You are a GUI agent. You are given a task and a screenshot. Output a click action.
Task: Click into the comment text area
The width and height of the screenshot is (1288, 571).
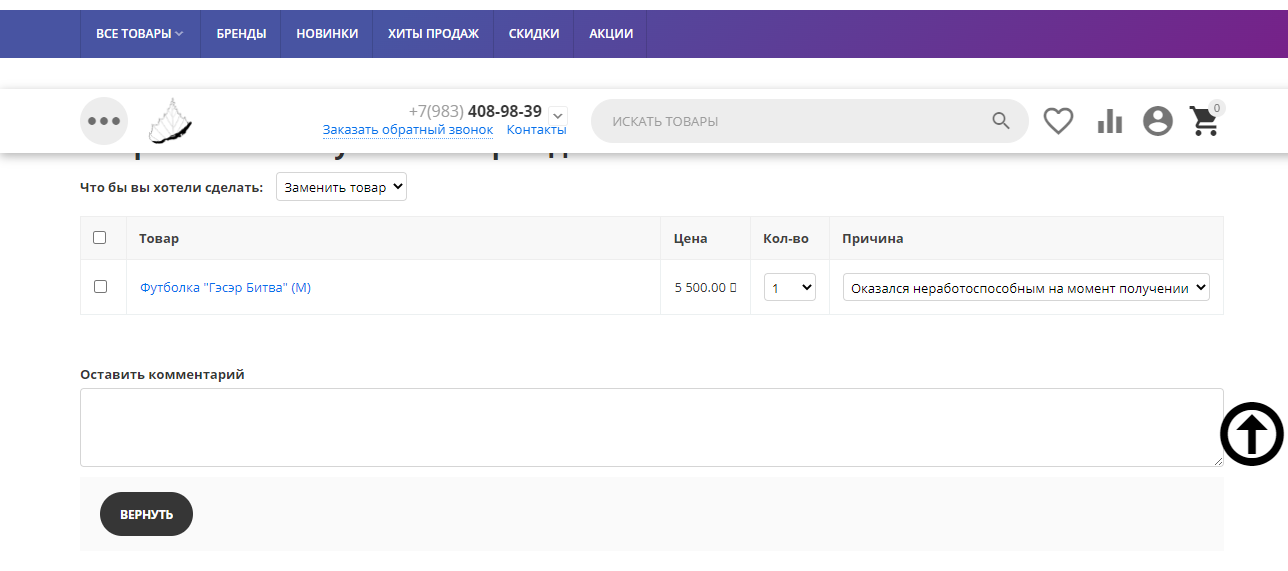650,427
